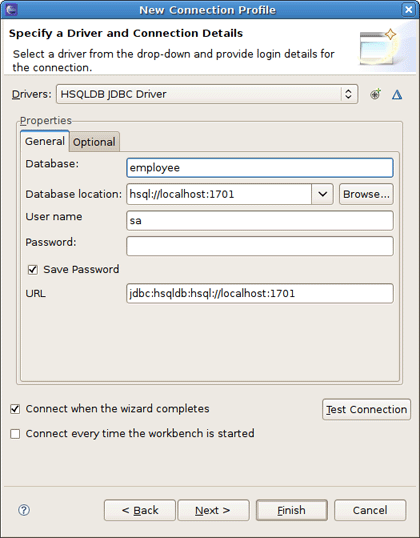Click the User name field with sa
Viewport: 420px width, 538px height.
coord(260,220)
